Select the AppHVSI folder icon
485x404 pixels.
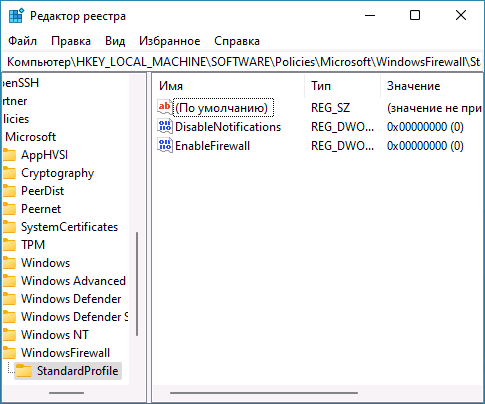coord(10,155)
